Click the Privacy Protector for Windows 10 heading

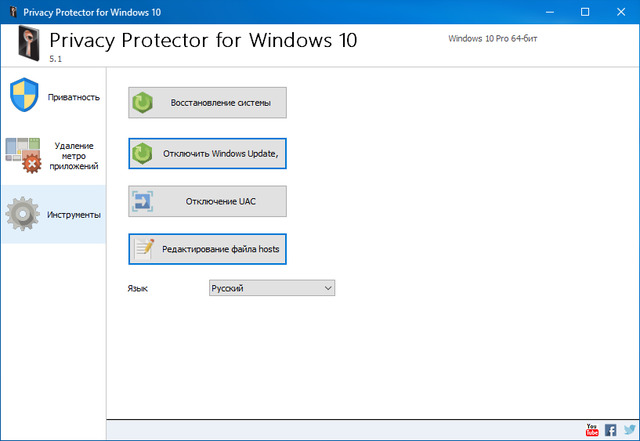tap(203, 40)
